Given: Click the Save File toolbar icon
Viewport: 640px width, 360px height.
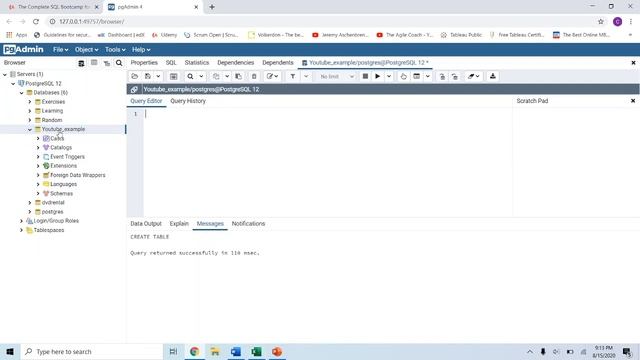Looking at the screenshot, I should click(148, 76).
